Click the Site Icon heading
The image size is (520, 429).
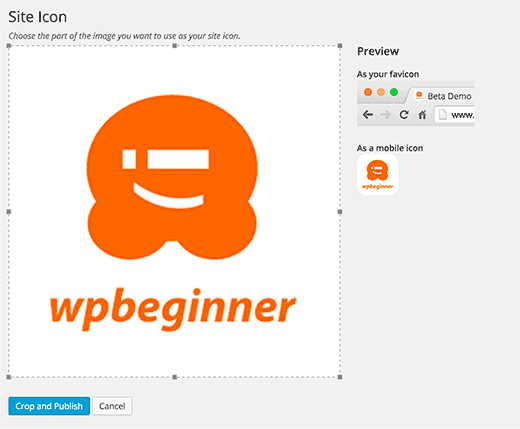[38, 17]
